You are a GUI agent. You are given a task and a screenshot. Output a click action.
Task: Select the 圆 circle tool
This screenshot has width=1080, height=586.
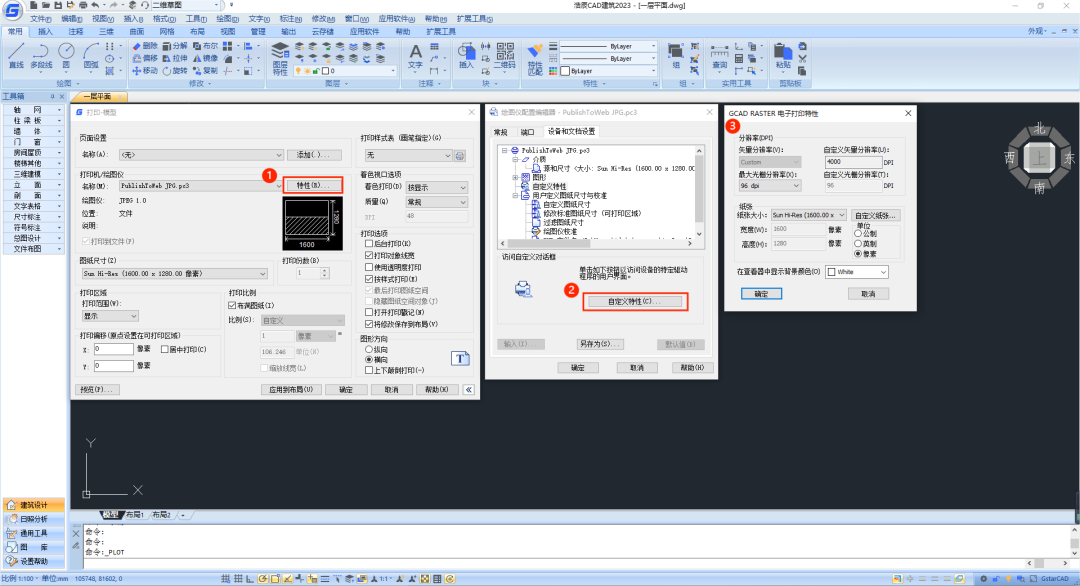(66, 56)
